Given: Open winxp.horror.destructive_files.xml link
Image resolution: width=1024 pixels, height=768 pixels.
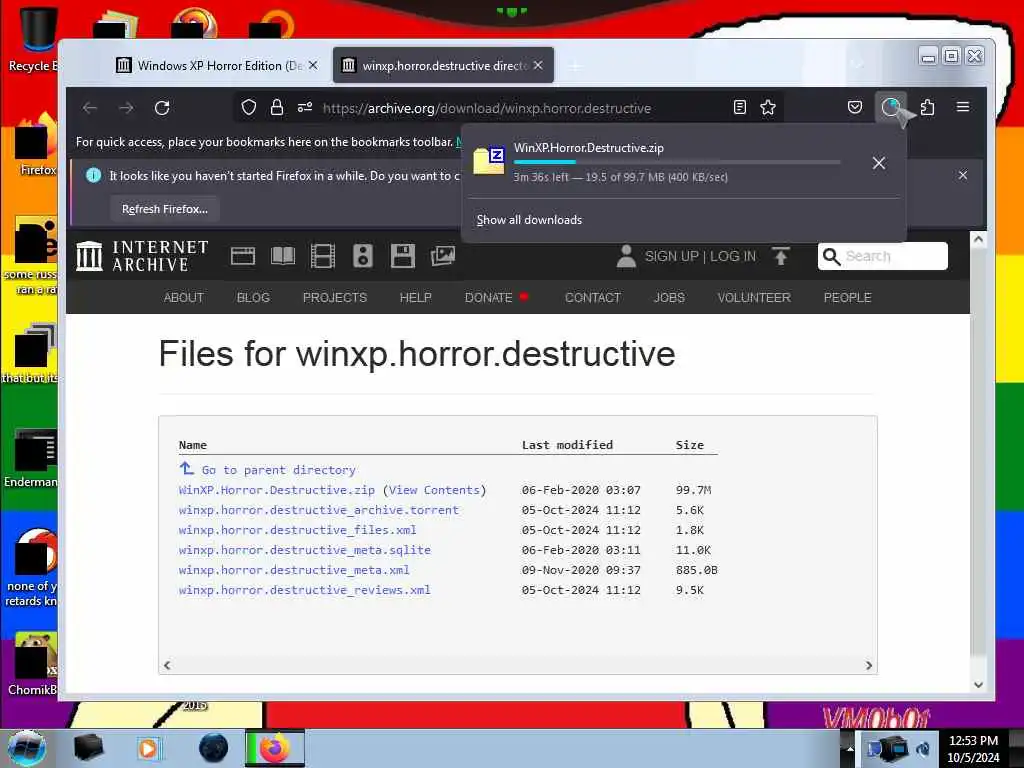Looking at the screenshot, I should tap(297, 530).
